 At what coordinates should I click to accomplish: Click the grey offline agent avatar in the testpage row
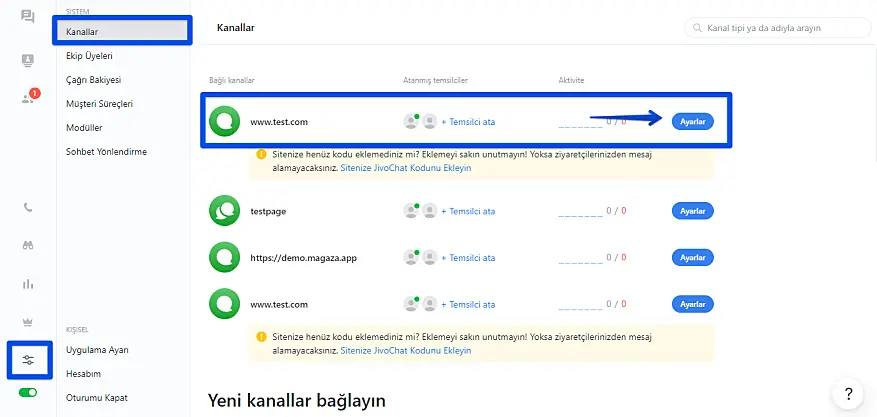coord(430,211)
